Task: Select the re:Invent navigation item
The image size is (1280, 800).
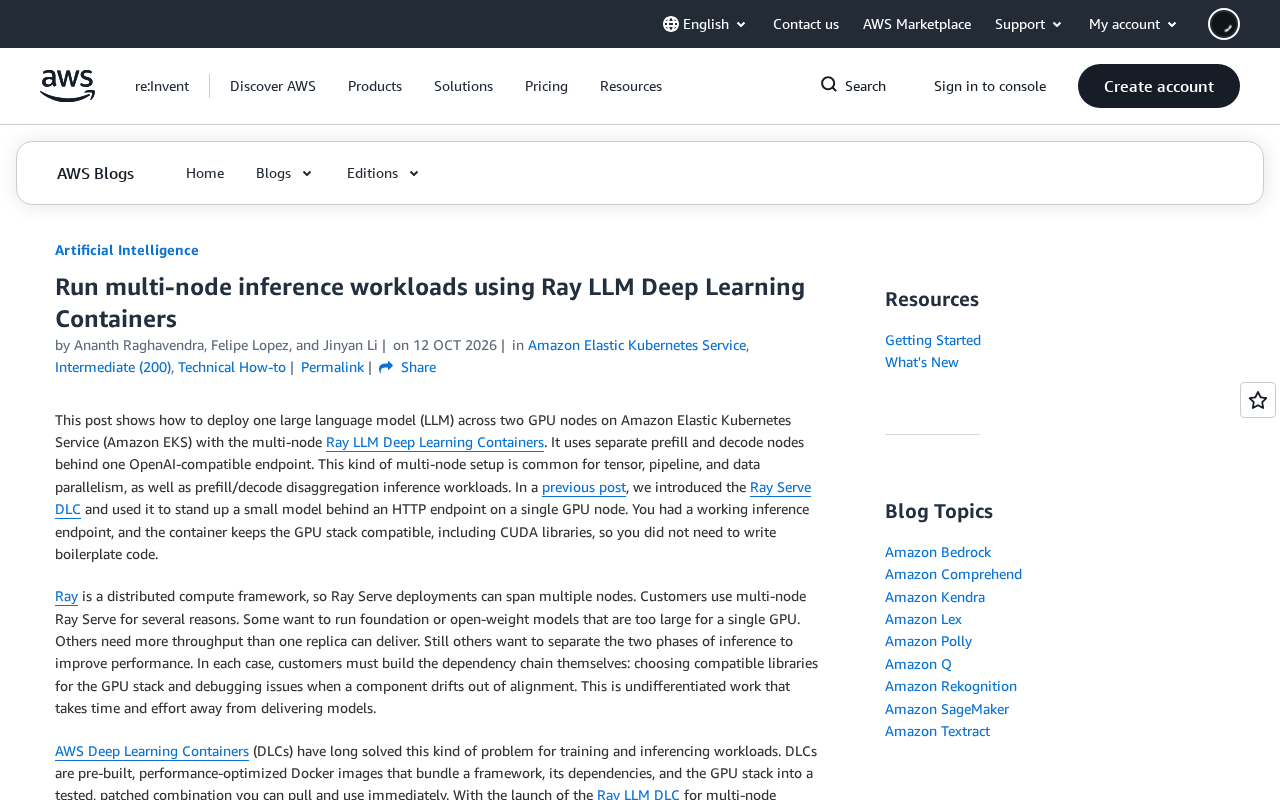Action: (162, 86)
